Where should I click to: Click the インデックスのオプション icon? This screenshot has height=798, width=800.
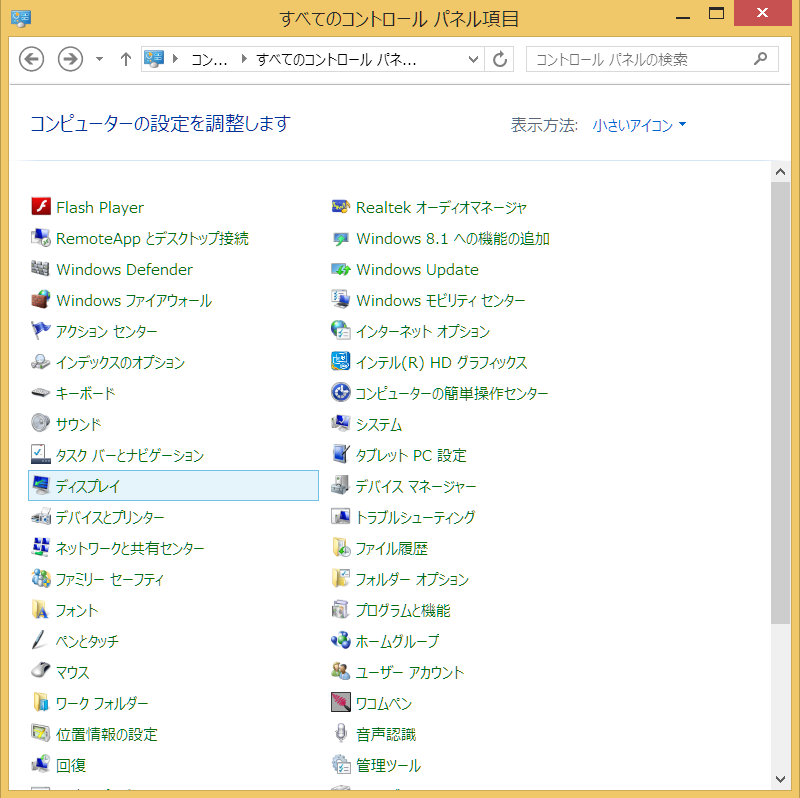(x=41, y=362)
